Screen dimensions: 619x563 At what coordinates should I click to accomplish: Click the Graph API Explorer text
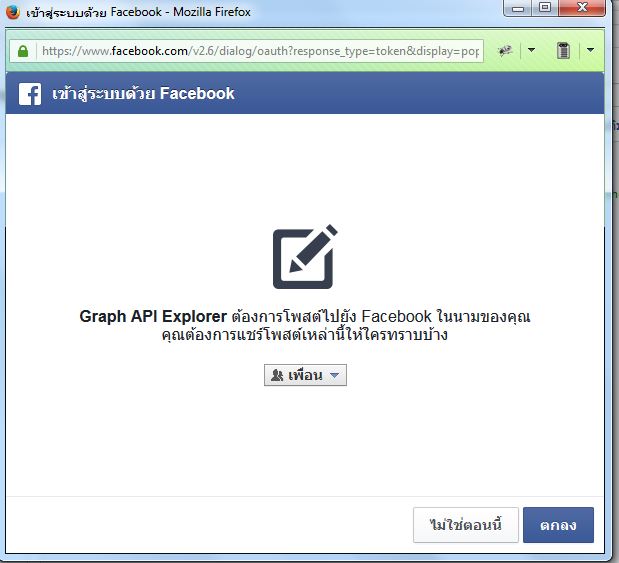pos(153,316)
